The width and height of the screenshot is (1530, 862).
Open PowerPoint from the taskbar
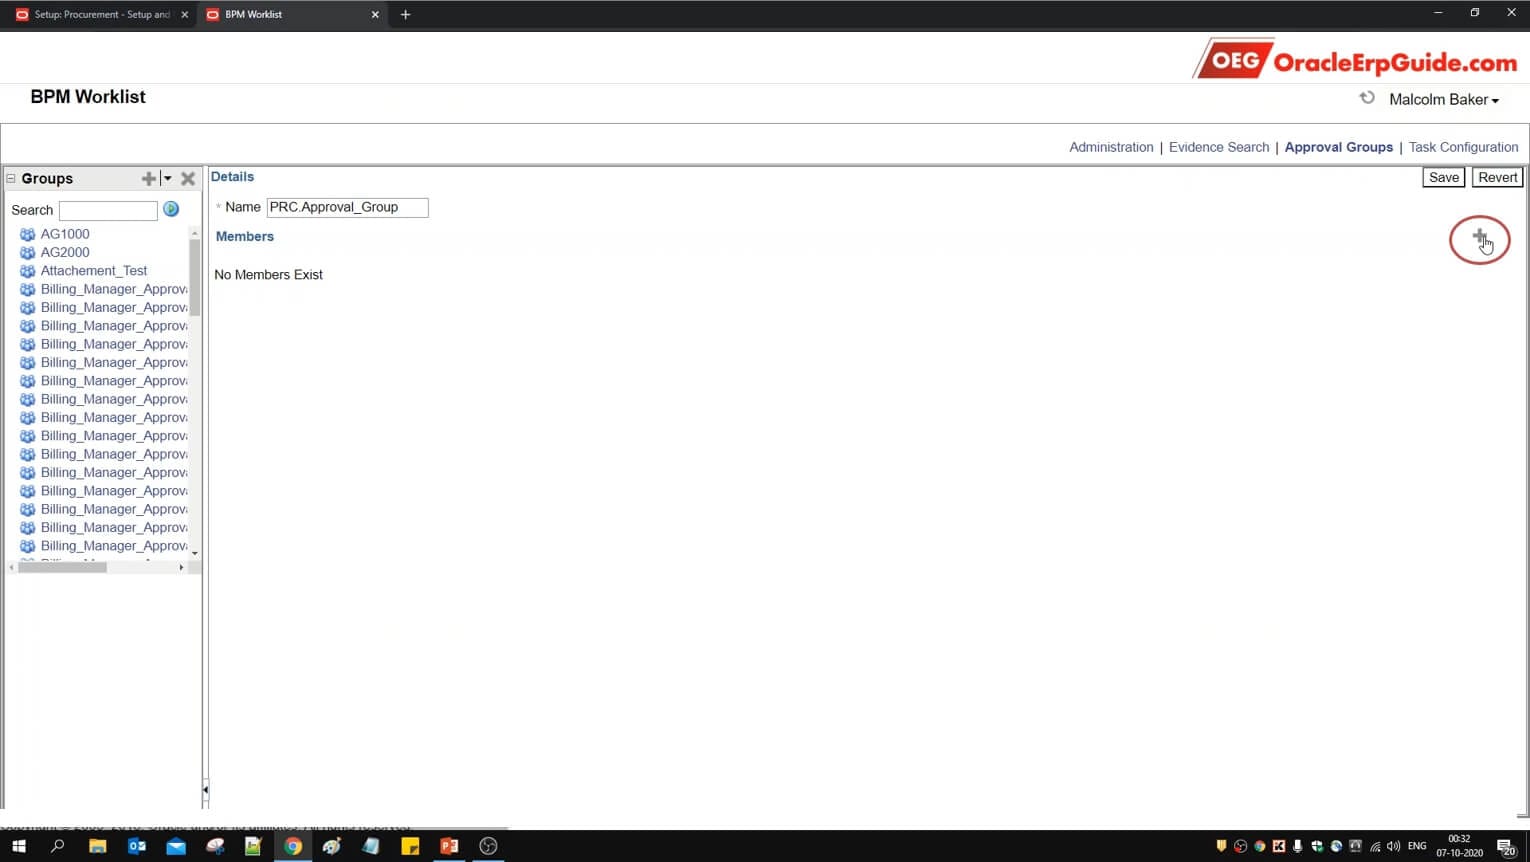coord(449,846)
